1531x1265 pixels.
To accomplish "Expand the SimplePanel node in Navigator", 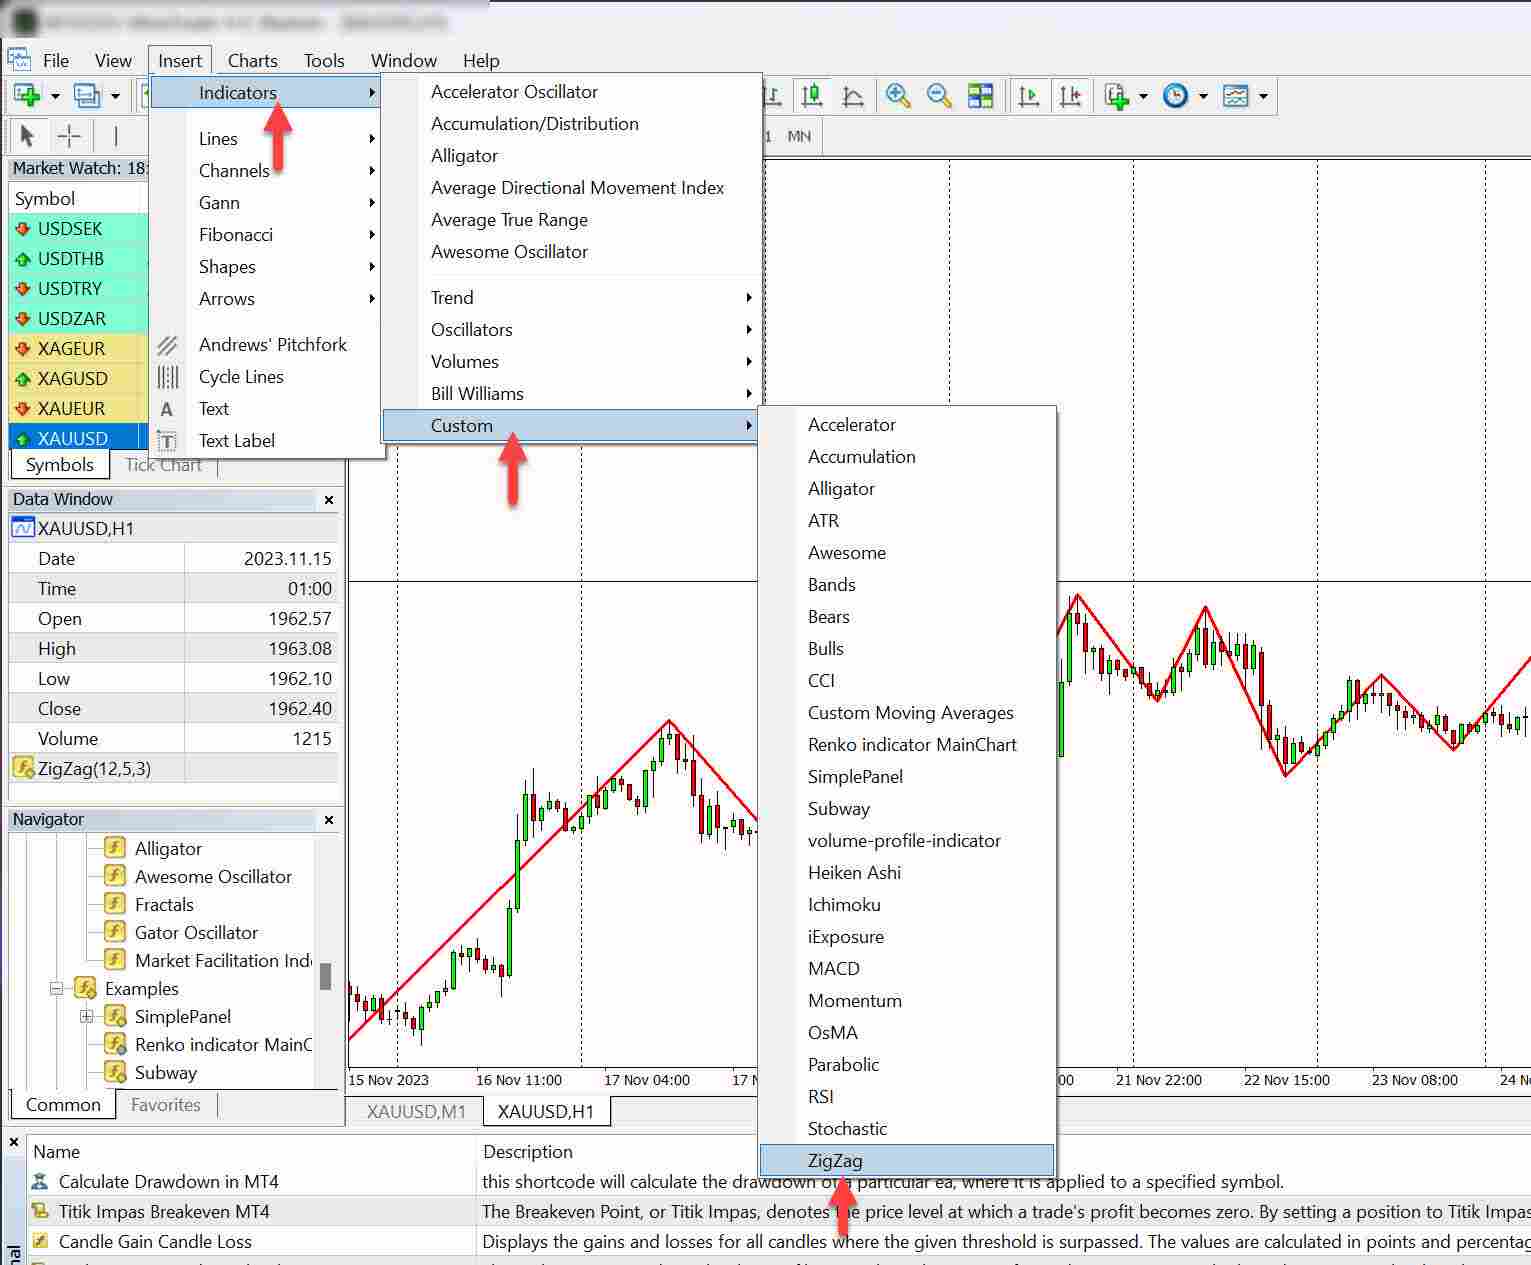I will 87,1017.
